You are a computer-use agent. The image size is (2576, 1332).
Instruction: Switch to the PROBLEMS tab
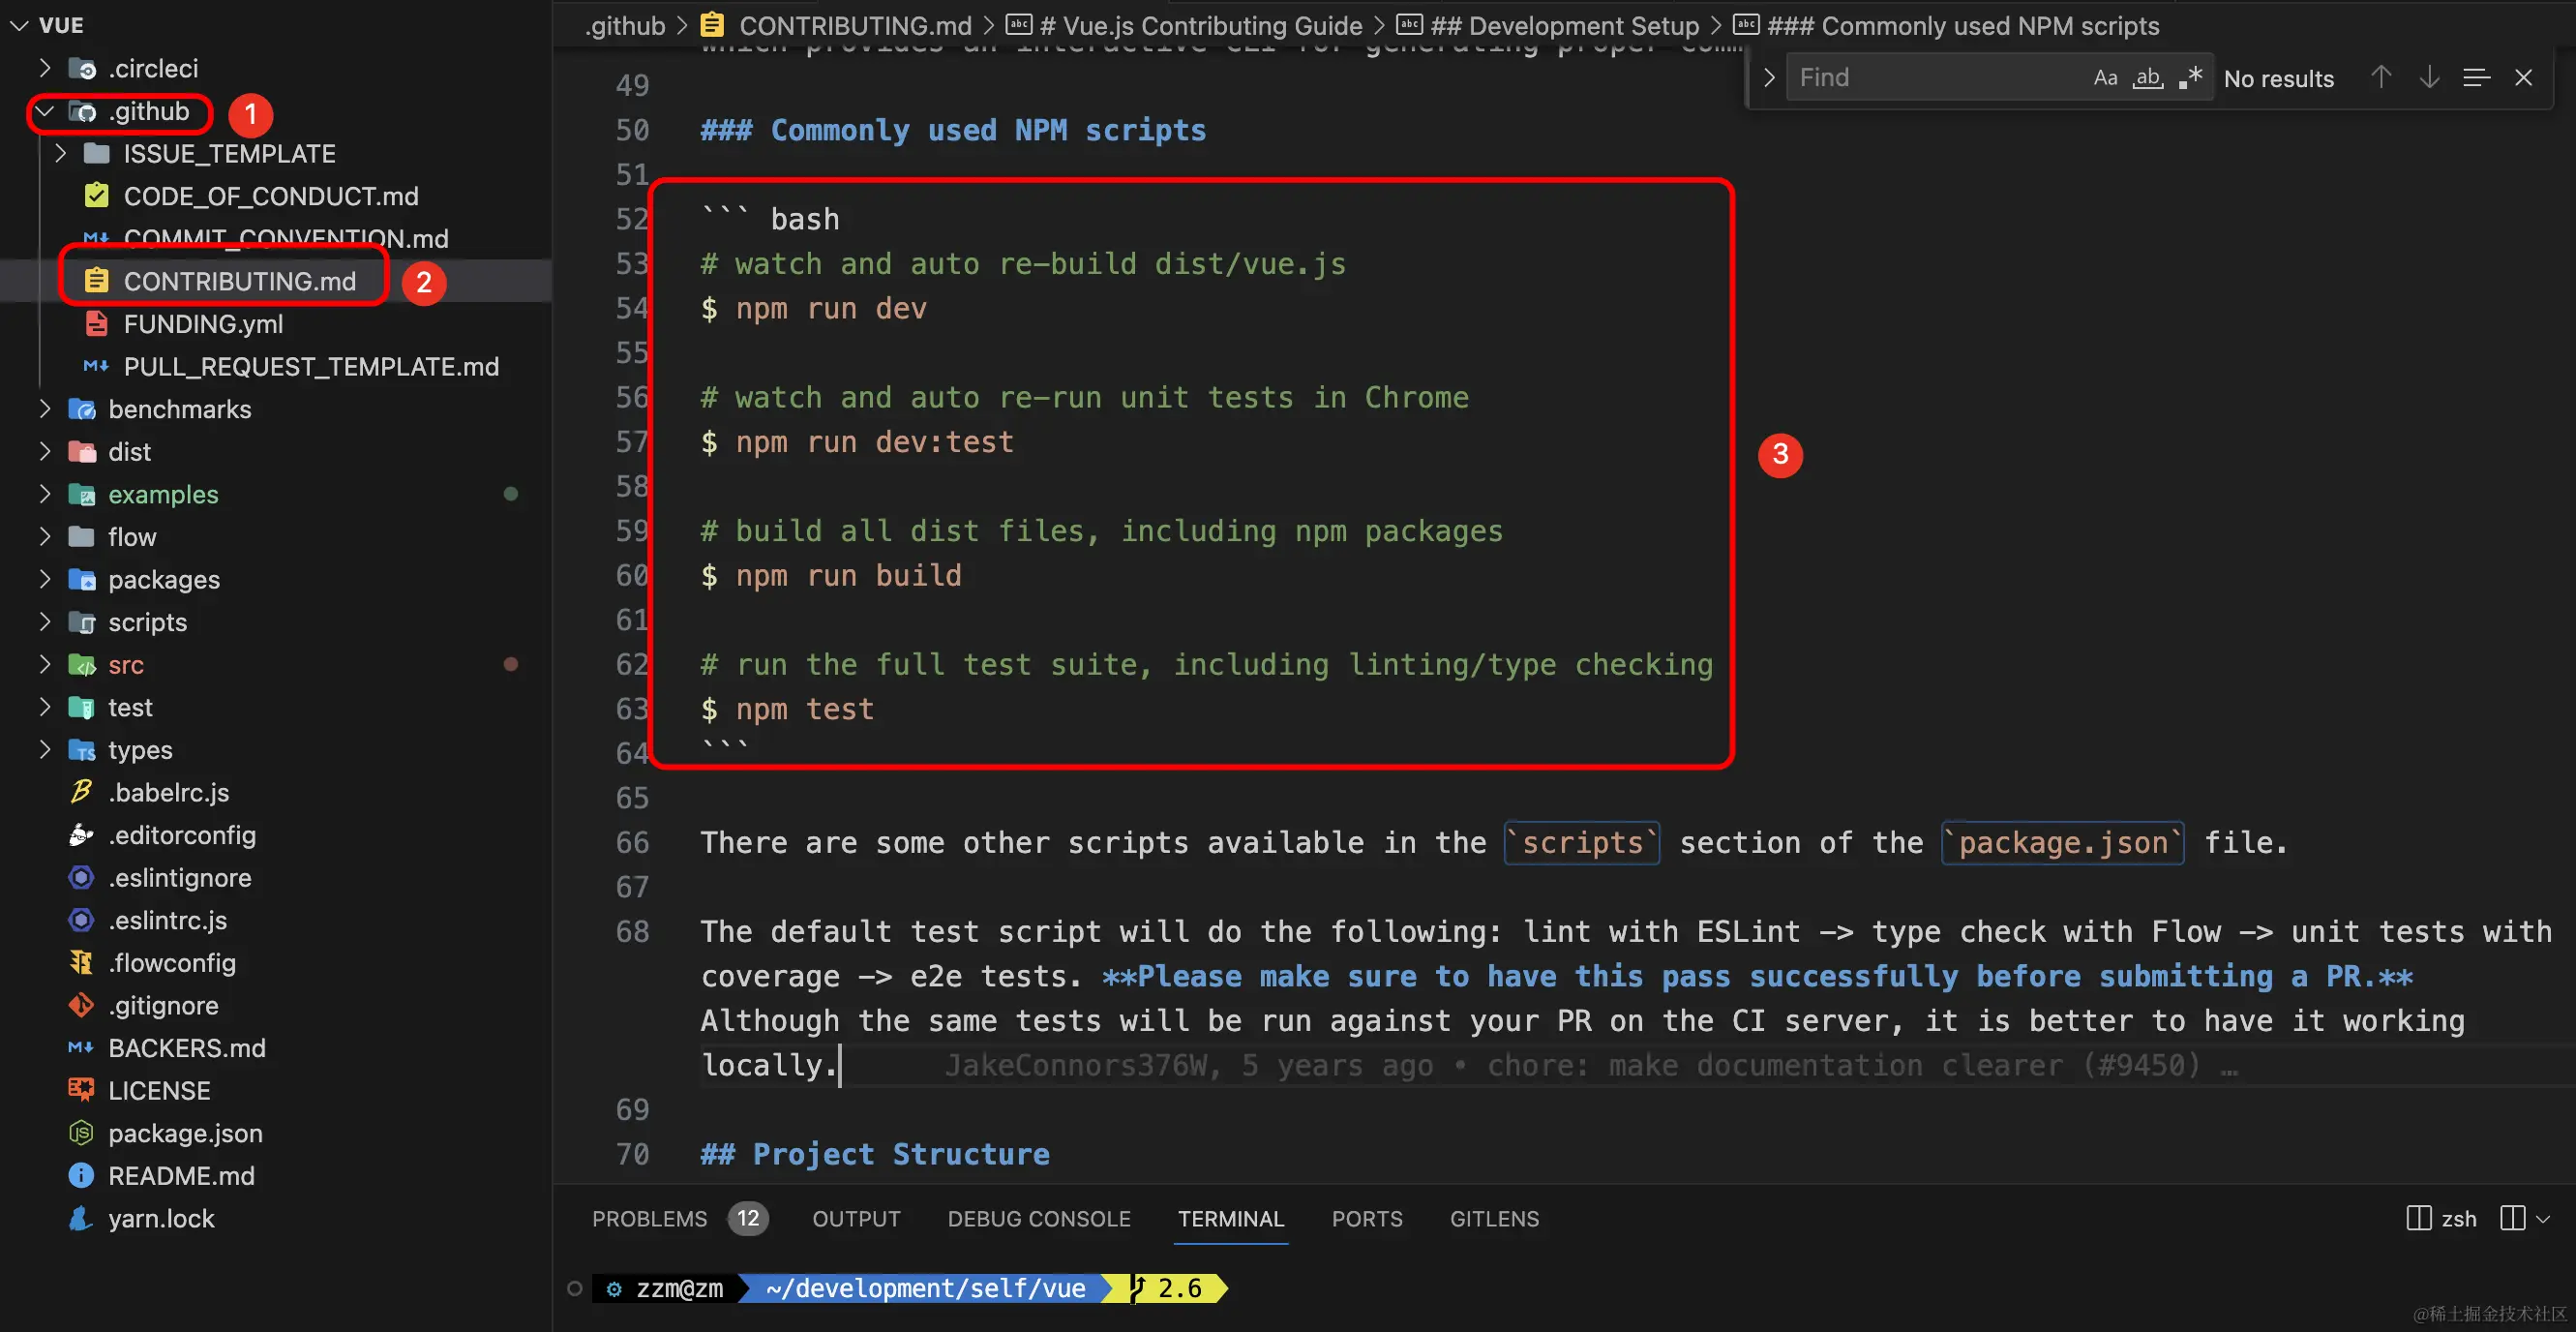coord(649,1218)
